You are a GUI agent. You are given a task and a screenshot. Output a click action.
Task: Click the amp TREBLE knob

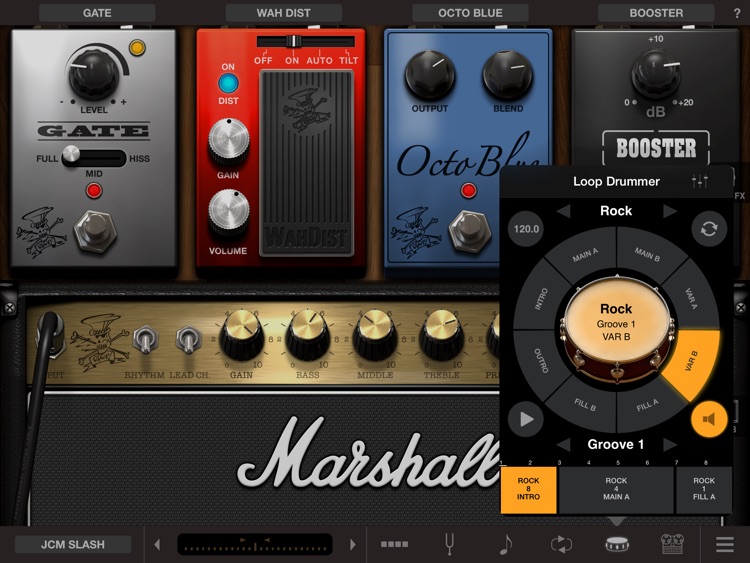coord(441,337)
